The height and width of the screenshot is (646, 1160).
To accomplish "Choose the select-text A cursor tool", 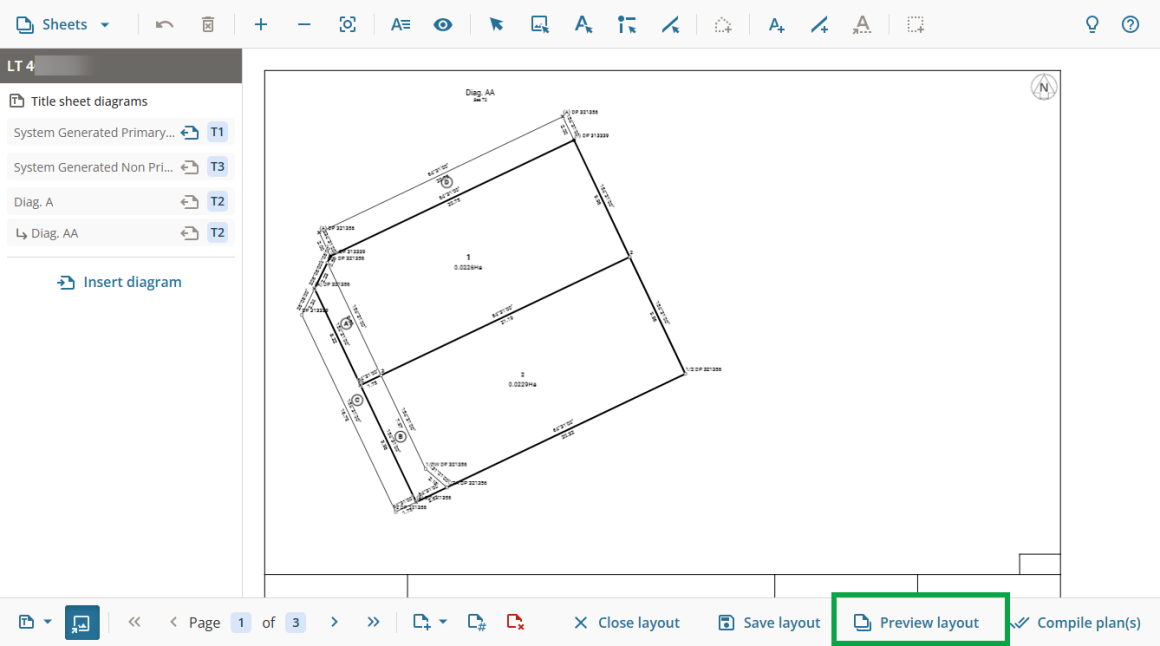I will (584, 24).
